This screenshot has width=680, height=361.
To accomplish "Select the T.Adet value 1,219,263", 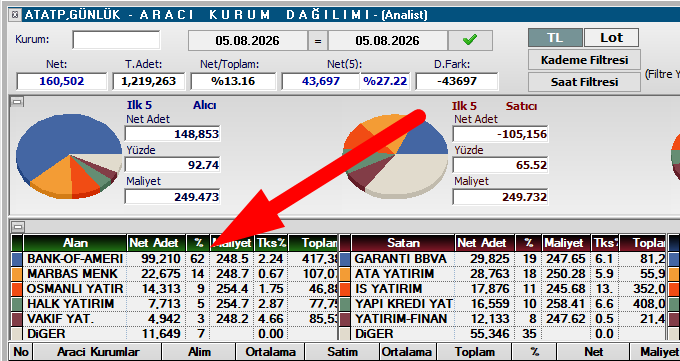I will pyautogui.click(x=149, y=81).
